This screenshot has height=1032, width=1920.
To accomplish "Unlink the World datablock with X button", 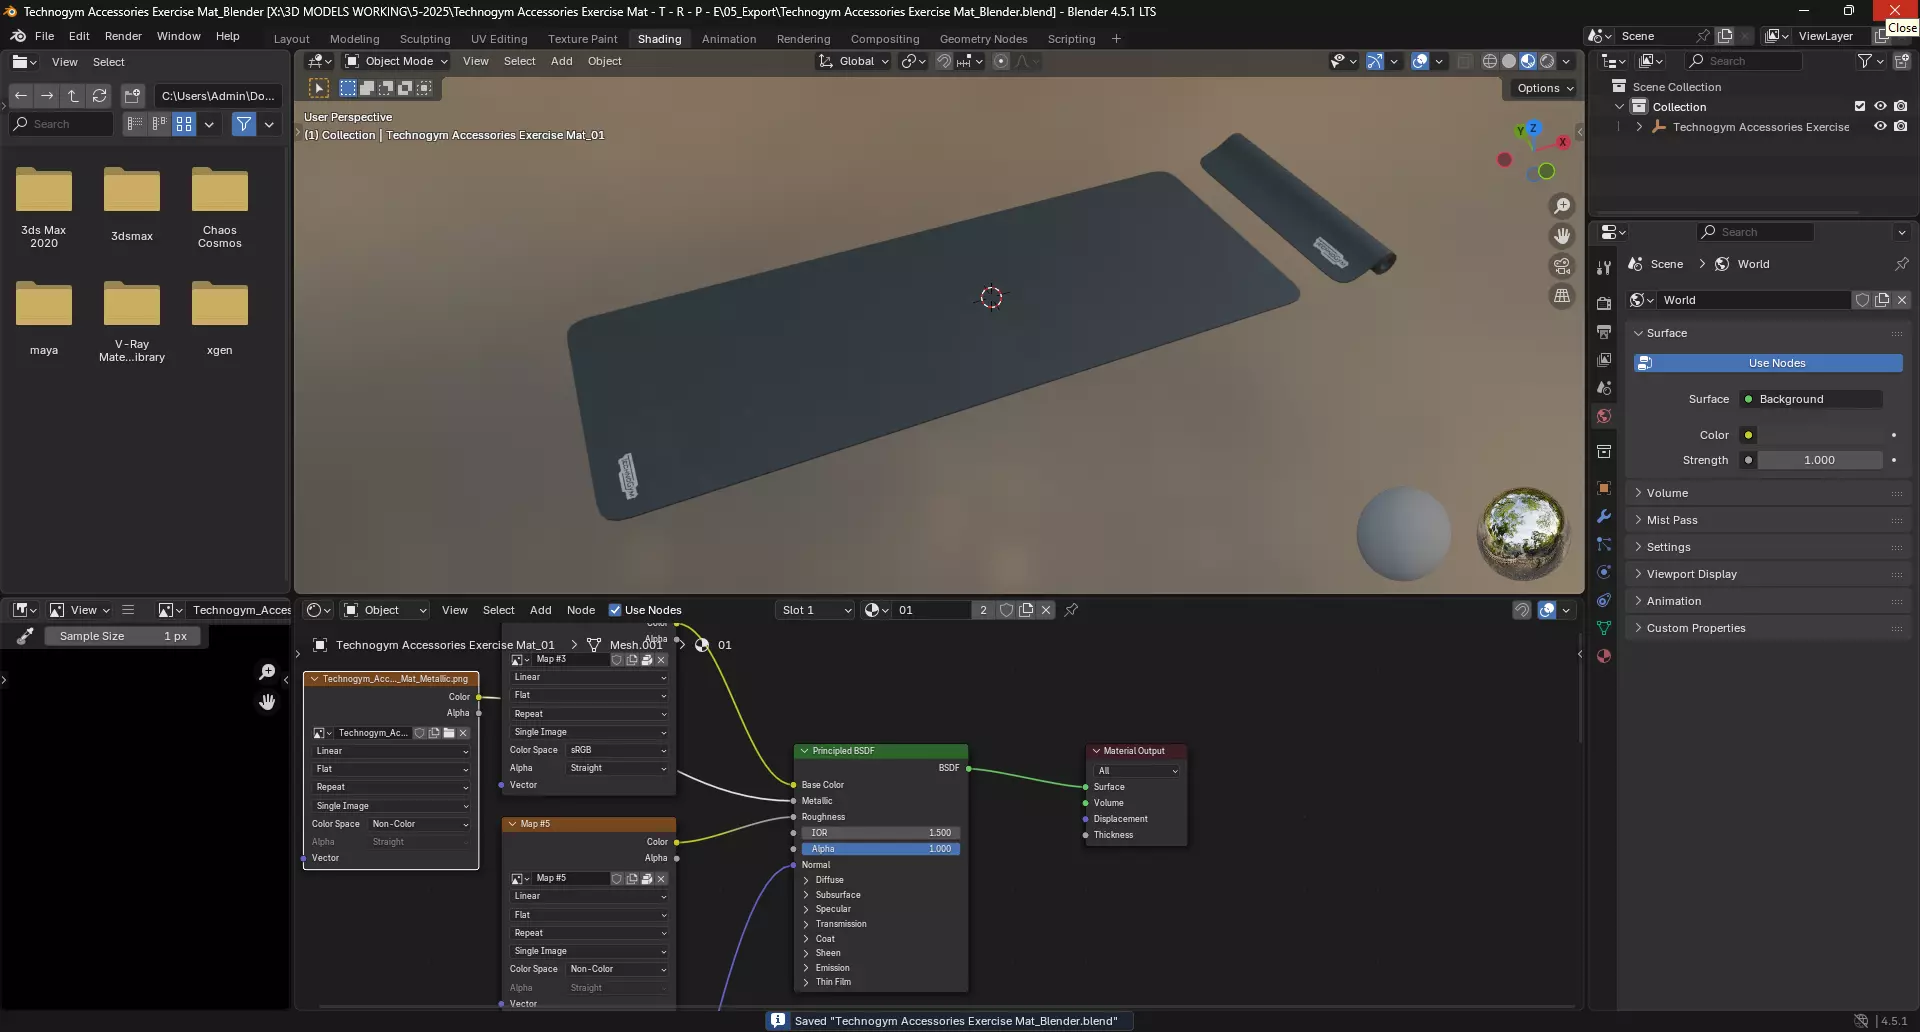I will click(x=1902, y=300).
